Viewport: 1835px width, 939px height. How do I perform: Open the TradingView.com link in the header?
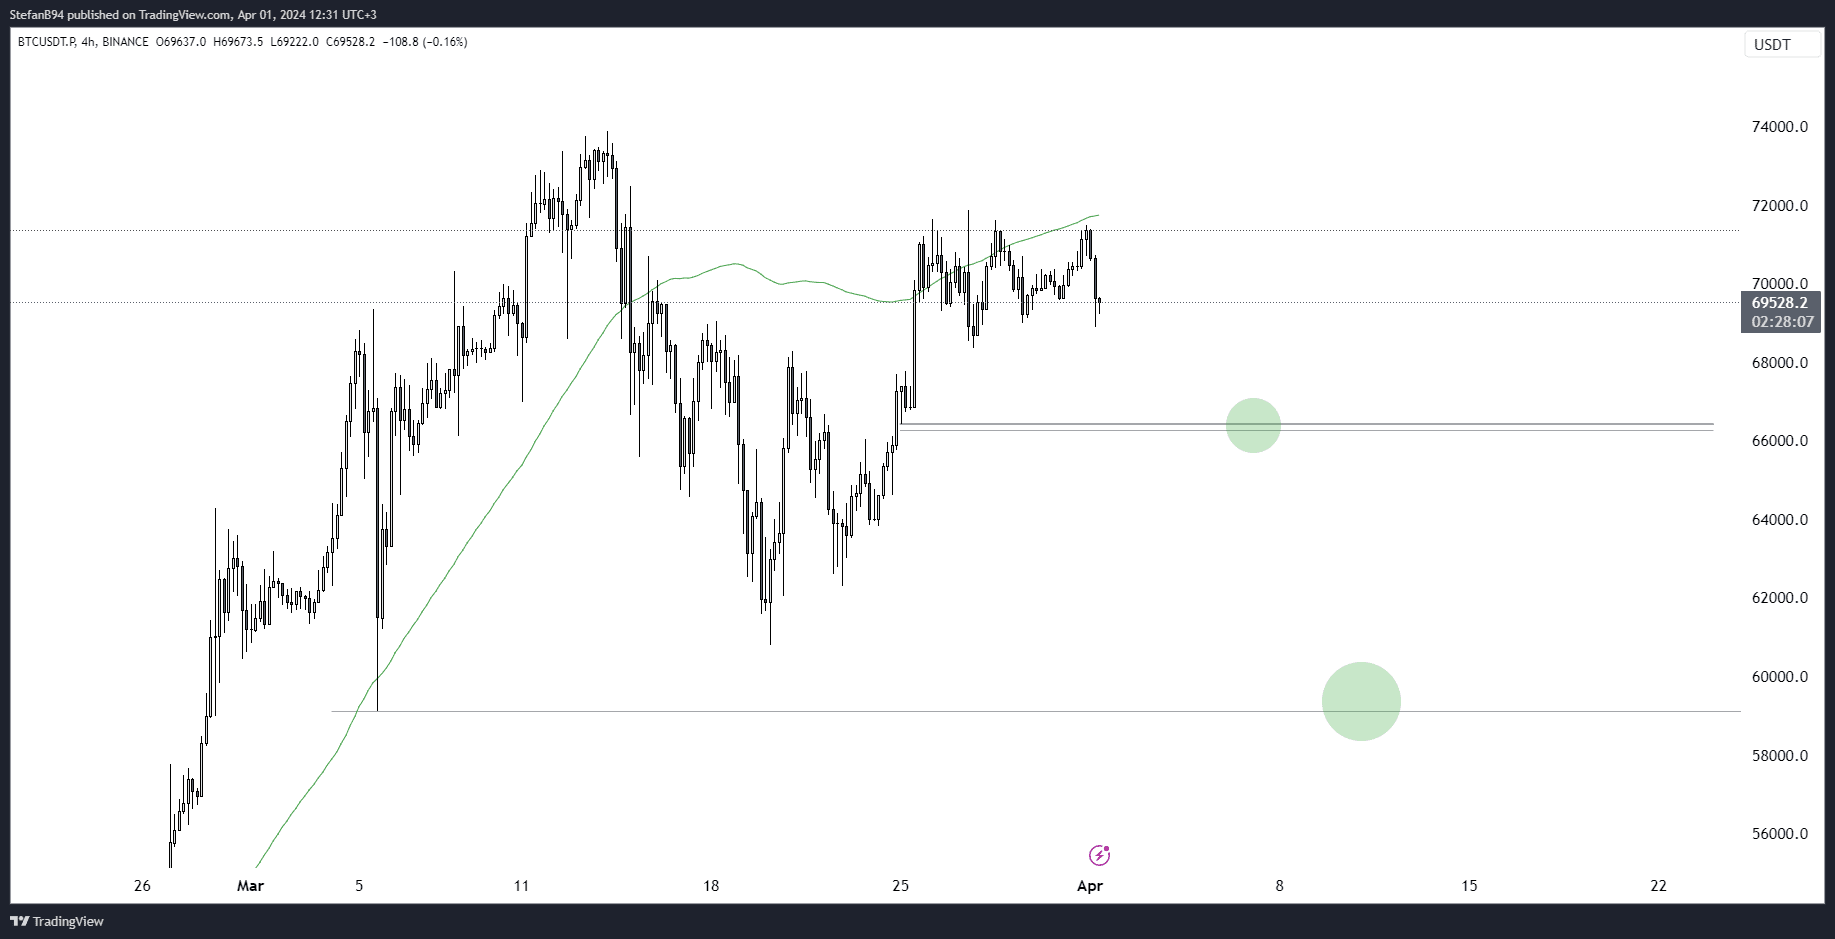[185, 15]
